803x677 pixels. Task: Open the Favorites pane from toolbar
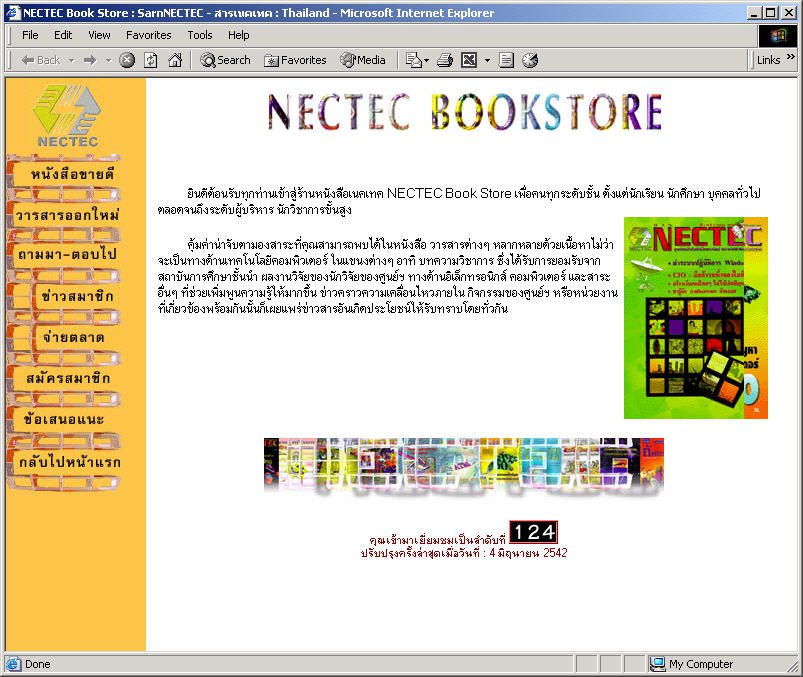click(295, 60)
